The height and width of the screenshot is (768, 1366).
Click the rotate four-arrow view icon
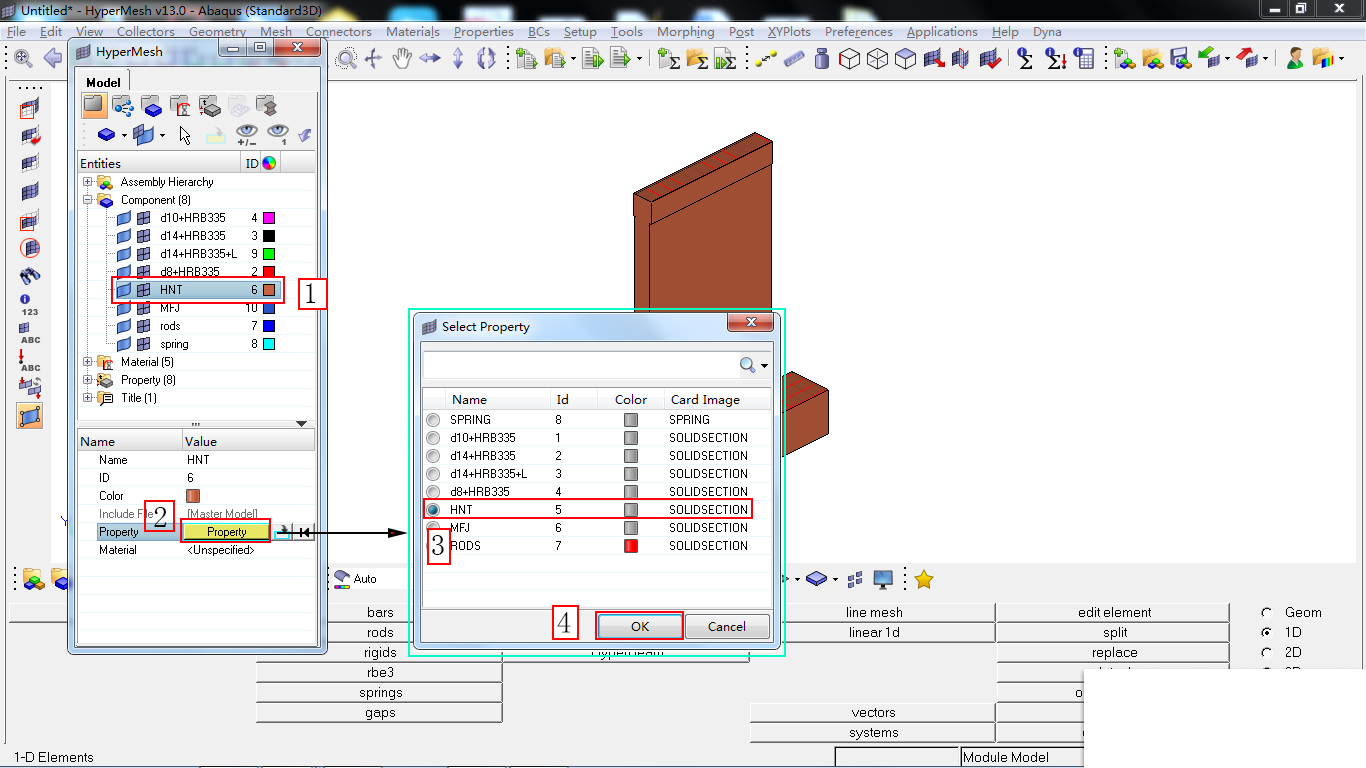(x=374, y=59)
